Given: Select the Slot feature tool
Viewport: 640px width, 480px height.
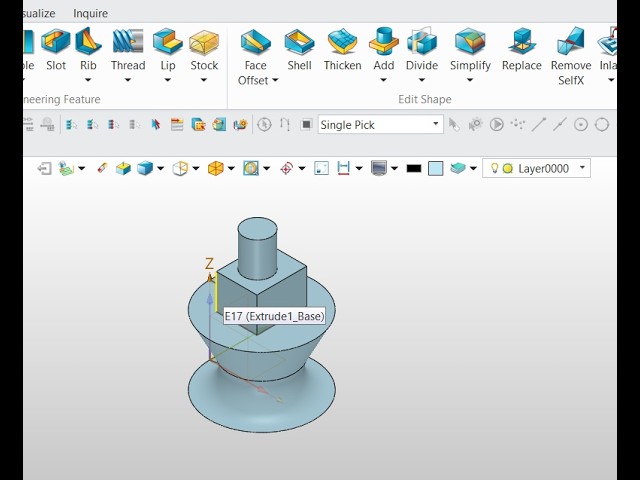Looking at the screenshot, I should click(56, 49).
